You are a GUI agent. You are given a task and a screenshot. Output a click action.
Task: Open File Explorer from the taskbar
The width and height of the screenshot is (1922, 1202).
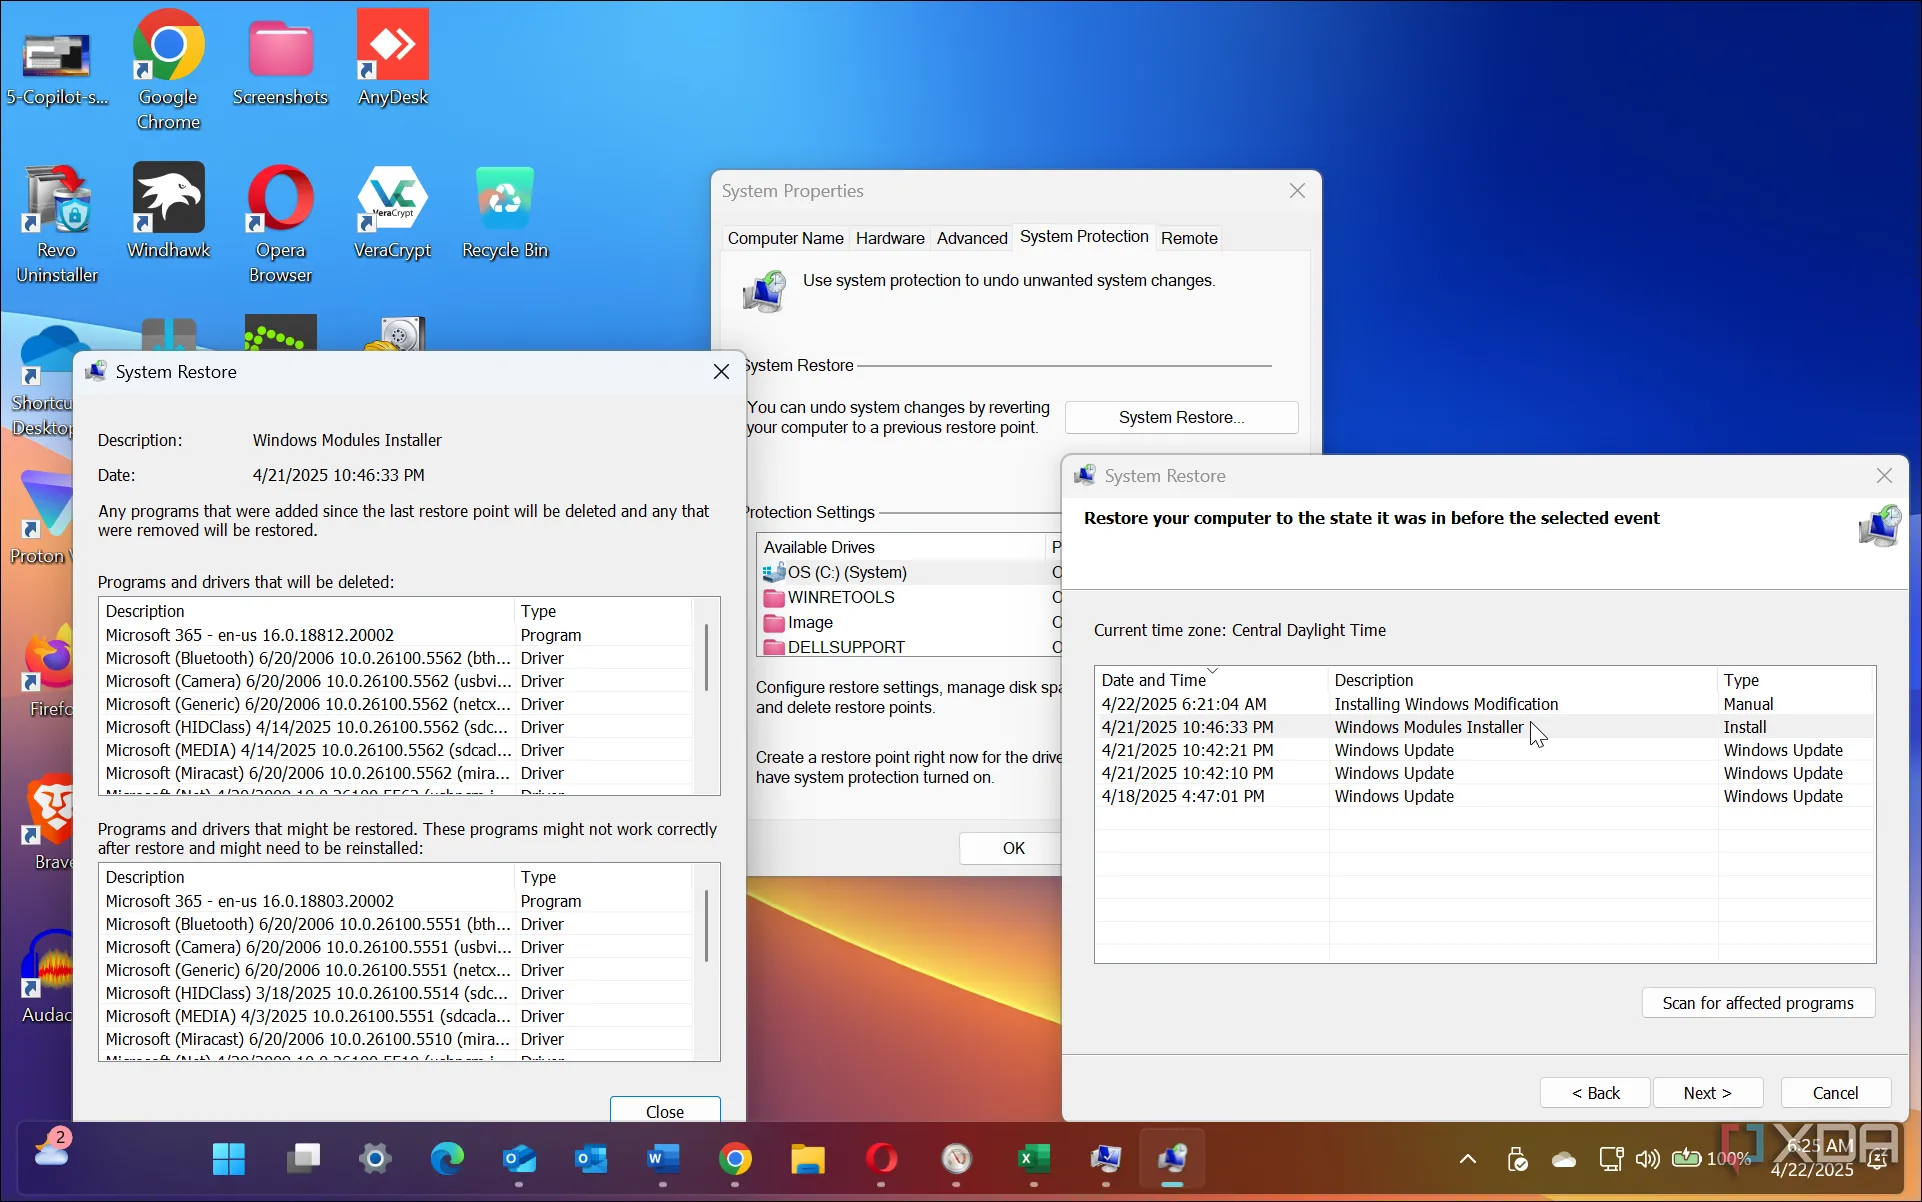pyautogui.click(x=807, y=1159)
